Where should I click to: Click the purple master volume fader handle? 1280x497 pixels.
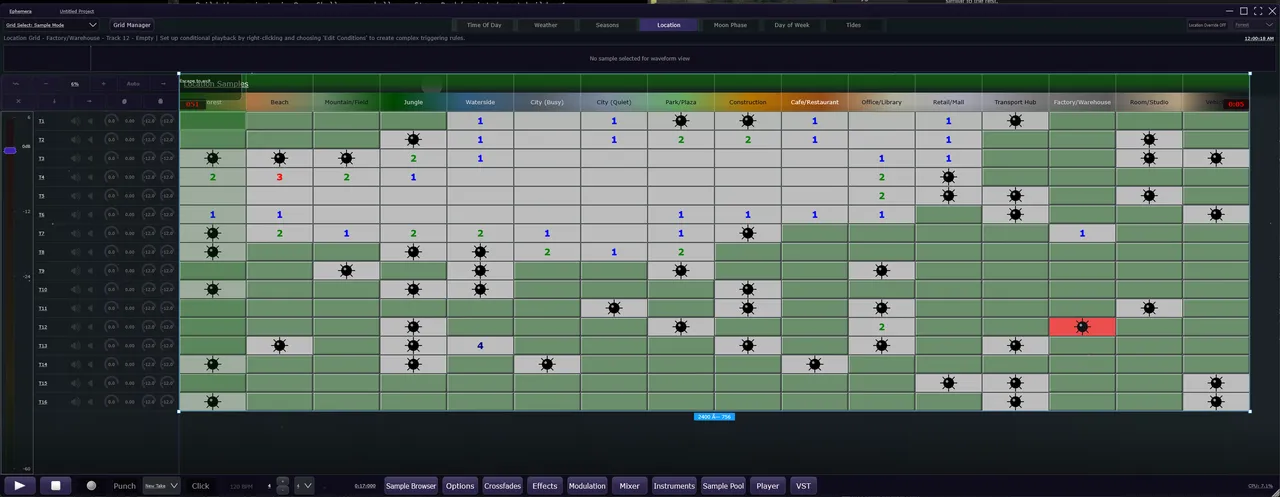click(x=10, y=150)
